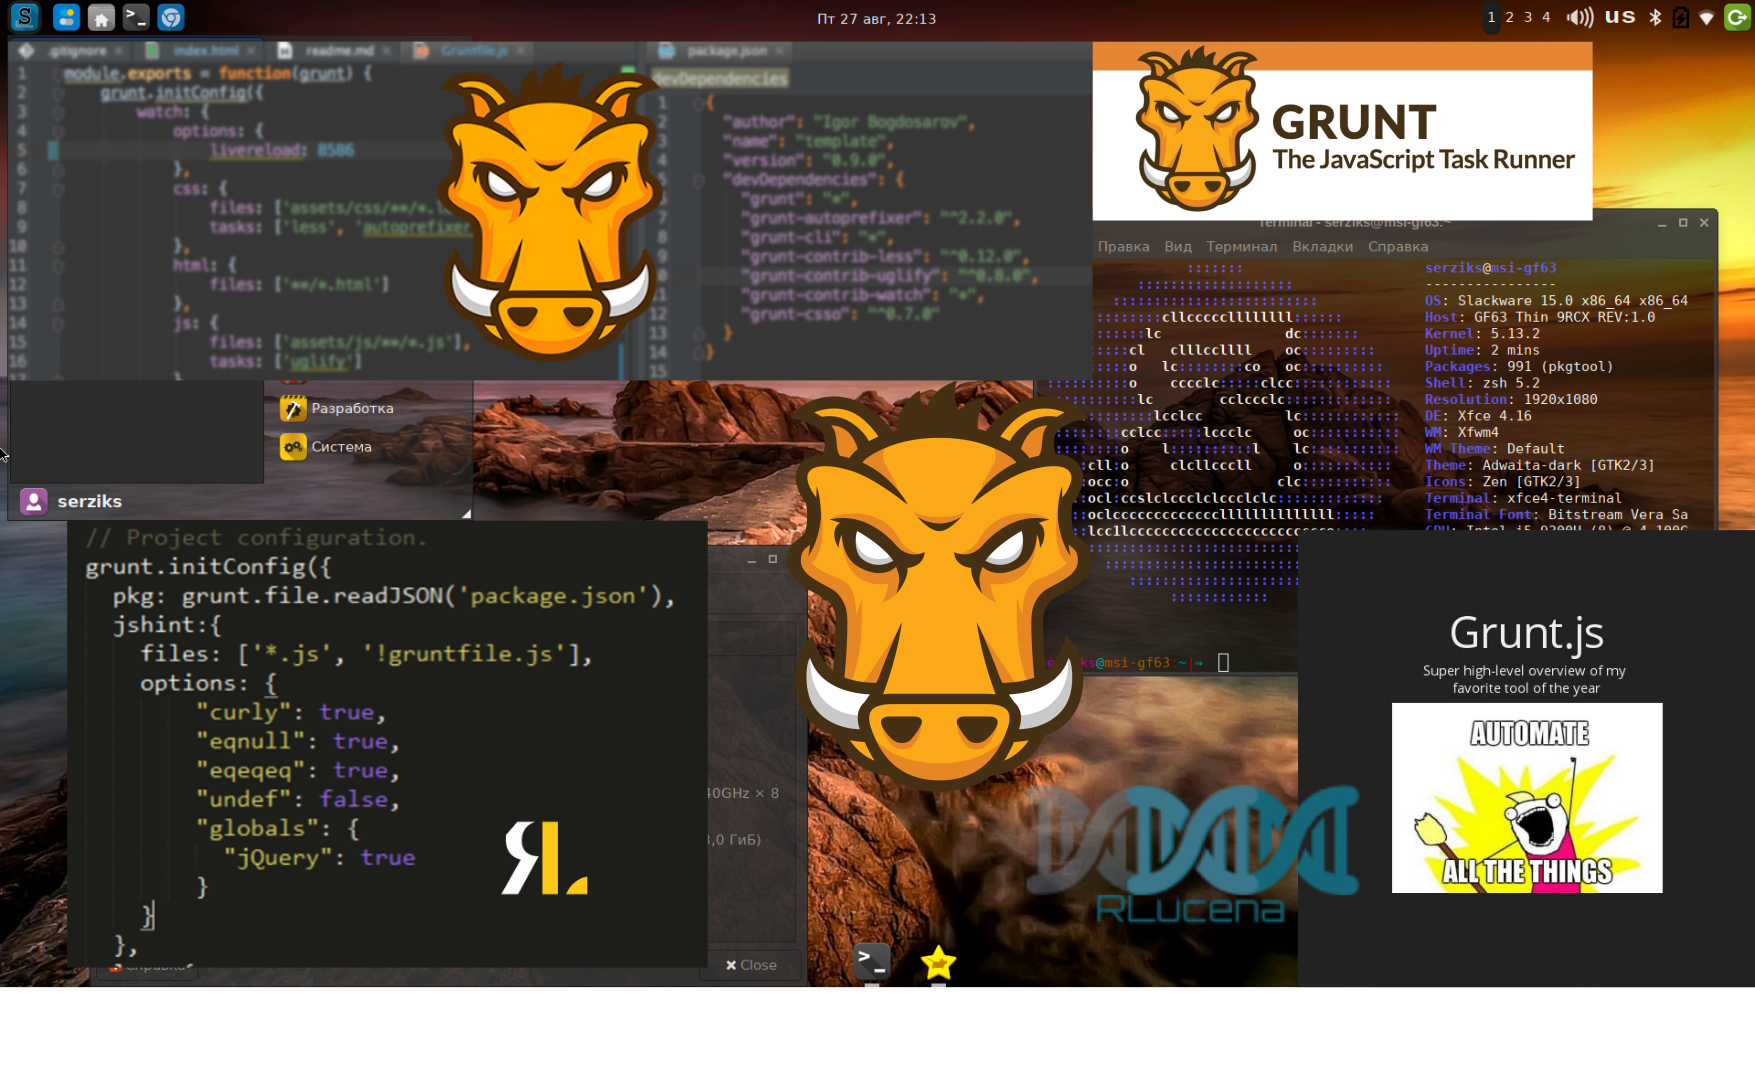Click the livereload: 8586 line in Gruntfile
Image resolution: width=1755 pixels, height=1080 pixels.
tap(282, 150)
